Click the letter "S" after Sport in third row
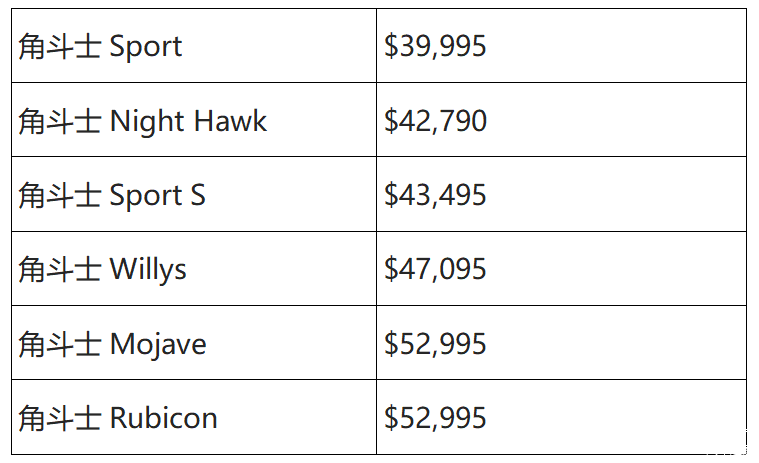759x463 pixels. pos(197,195)
